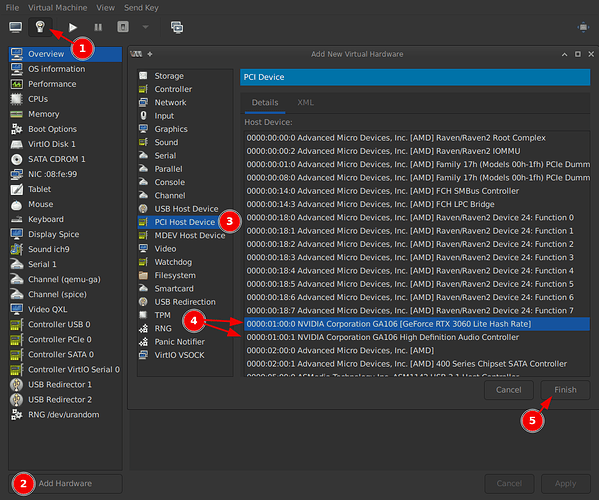Click the Panic Notifier icon

click(143, 341)
